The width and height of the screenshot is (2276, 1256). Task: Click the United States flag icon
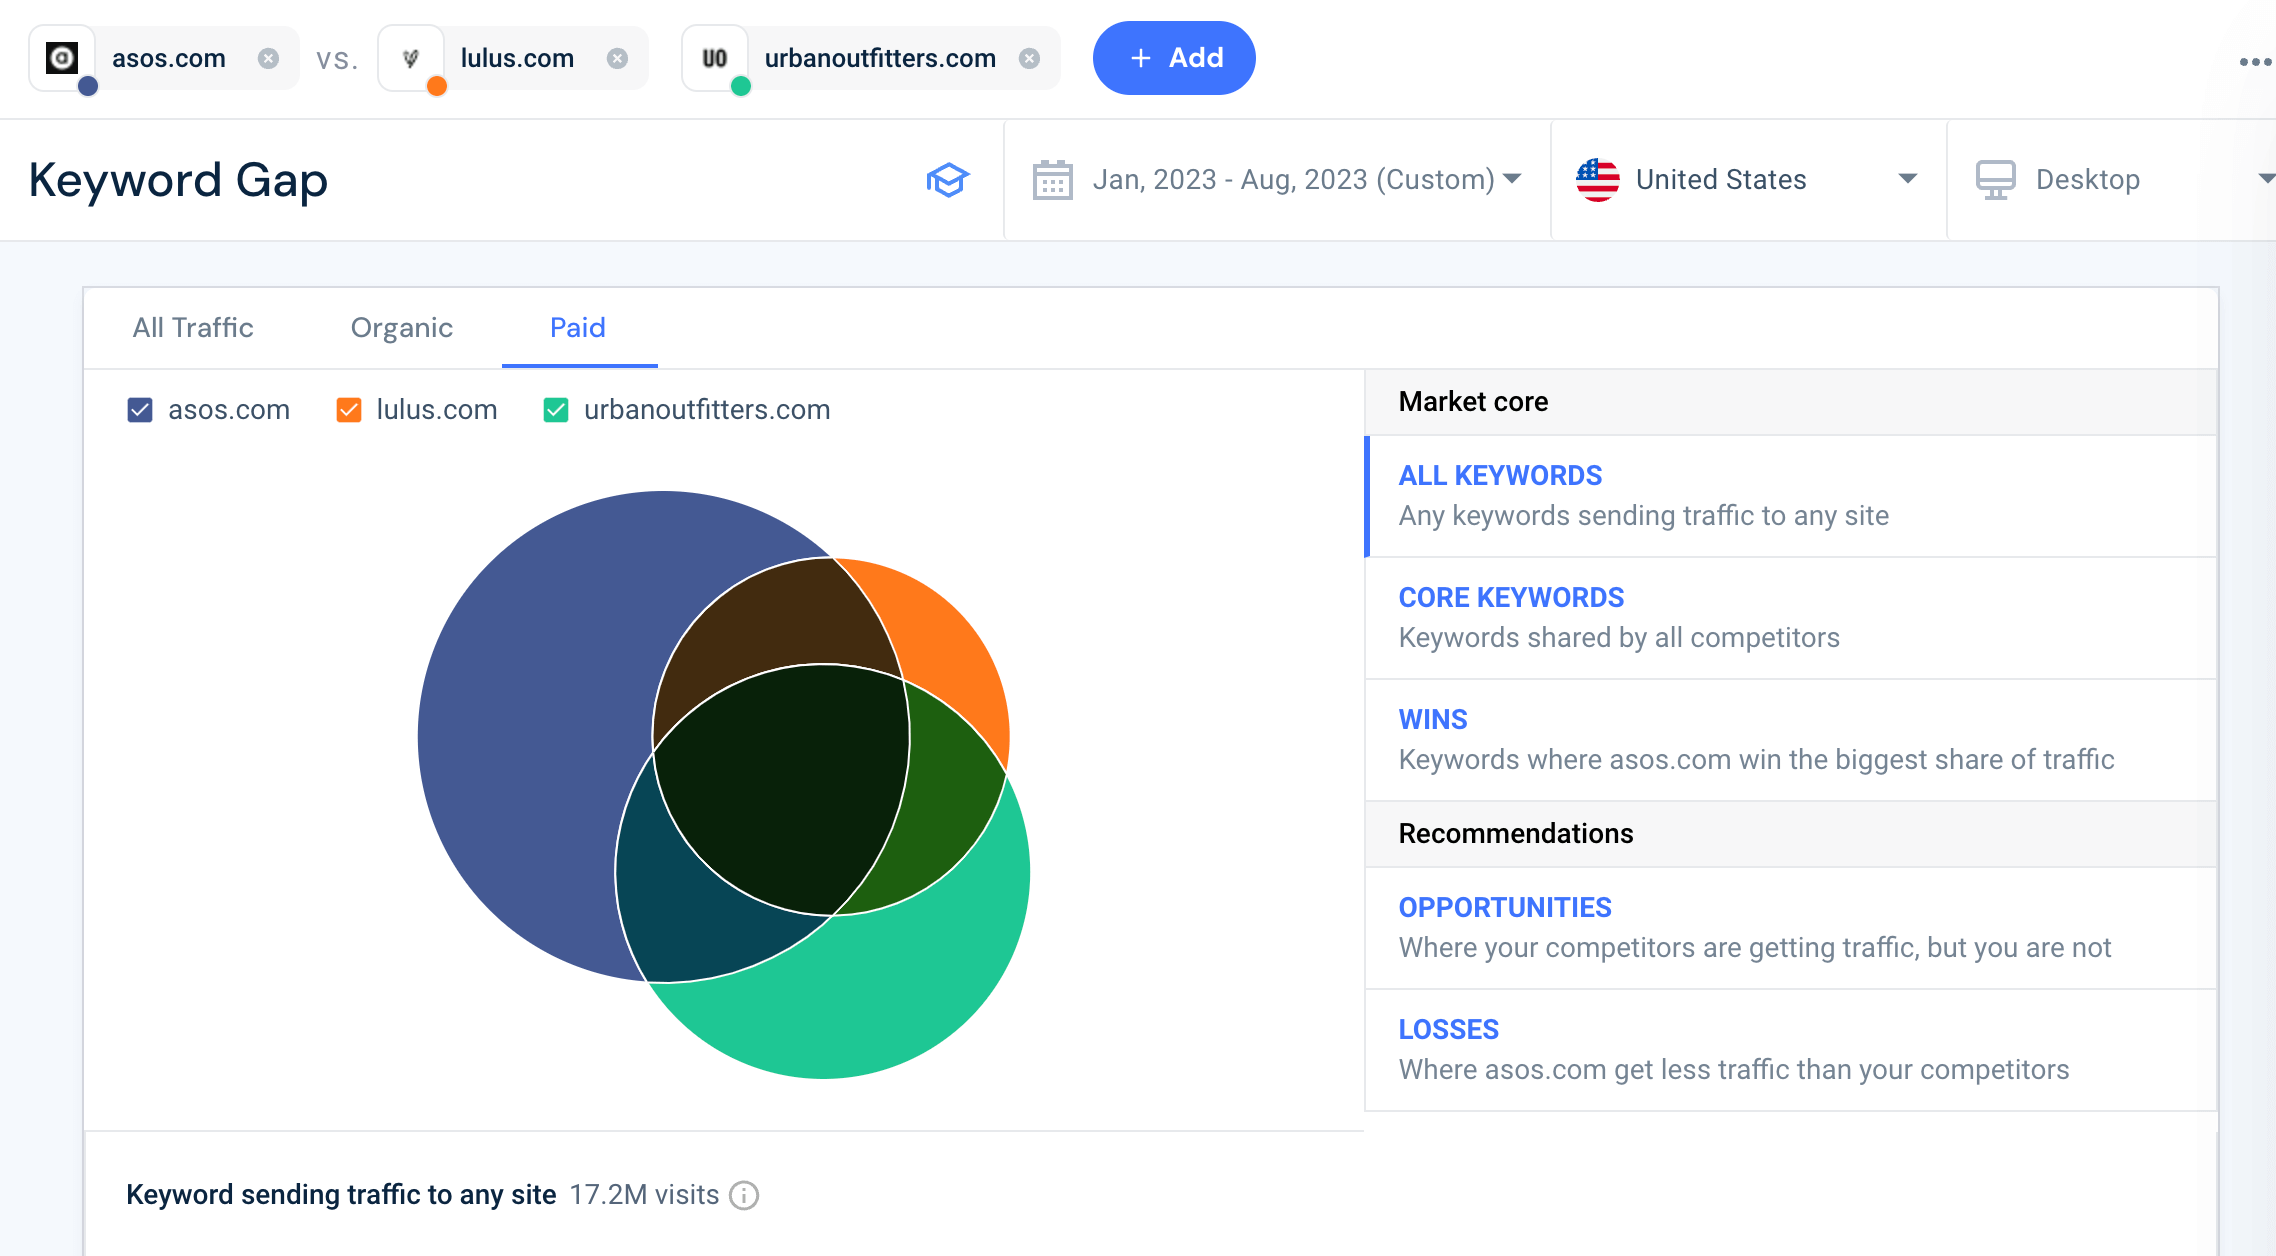(x=1598, y=180)
